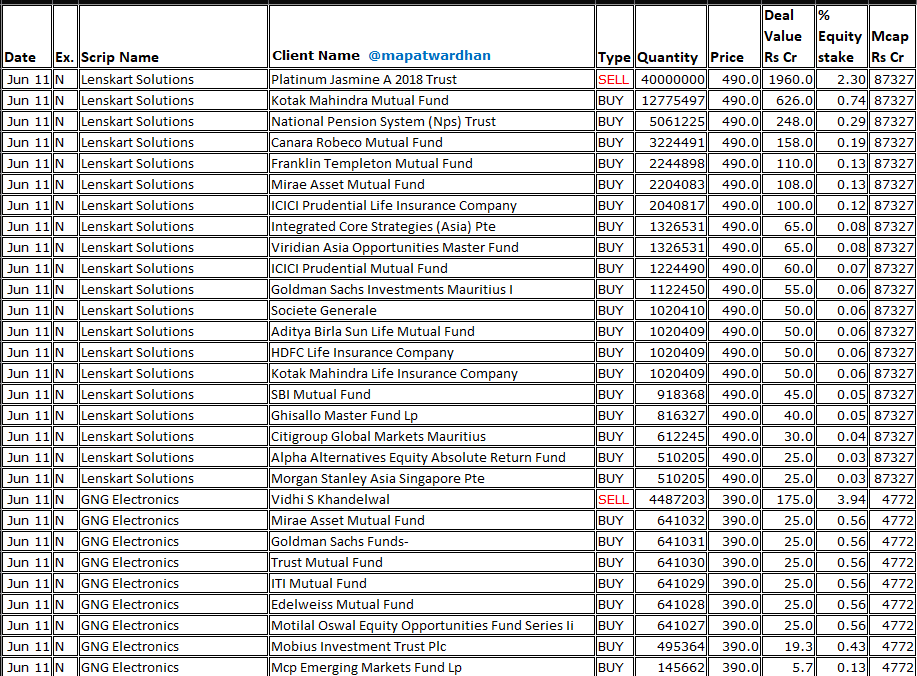The height and width of the screenshot is (676, 917).
Task: Select 'Platinum Jasmine A 2018 Trust' cell
Action: tap(432, 80)
